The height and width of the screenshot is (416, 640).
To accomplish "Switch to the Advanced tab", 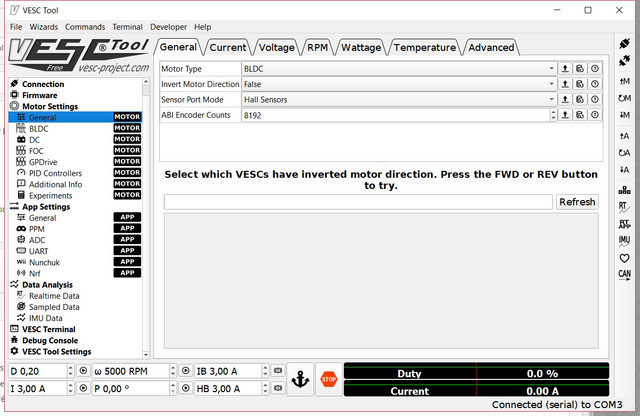I will 491,47.
